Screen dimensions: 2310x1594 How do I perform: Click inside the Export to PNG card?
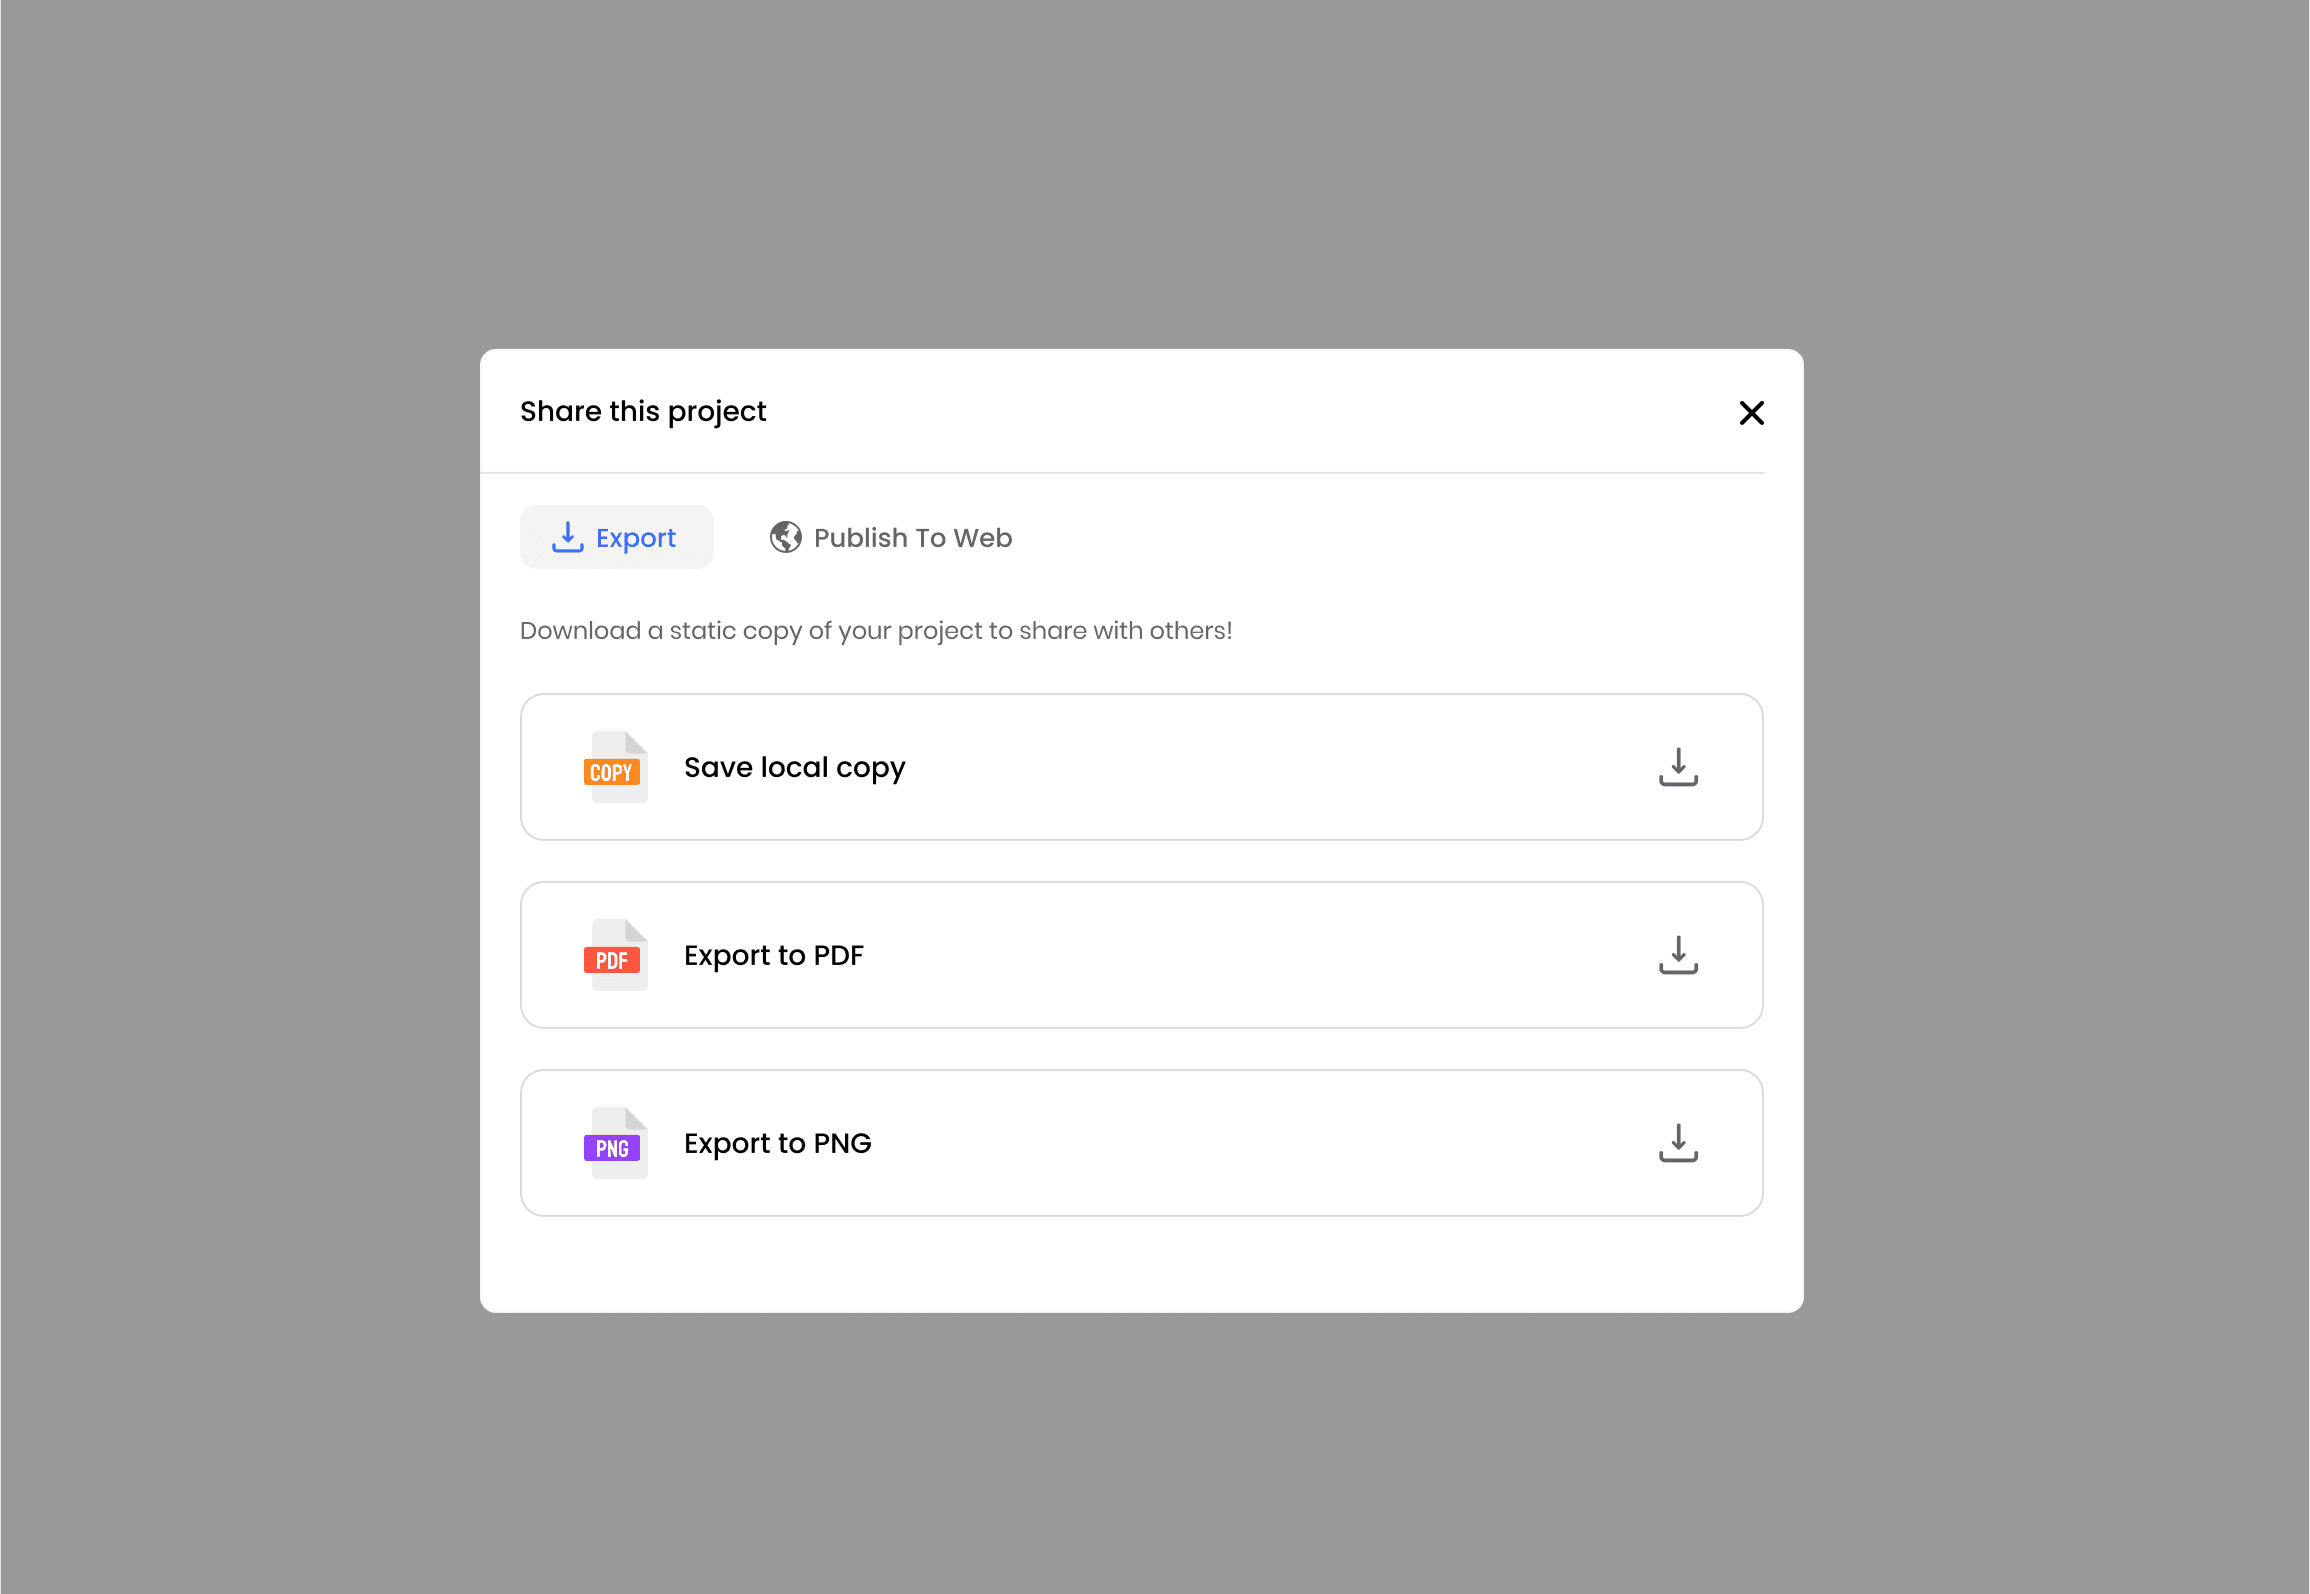click(1141, 1143)
